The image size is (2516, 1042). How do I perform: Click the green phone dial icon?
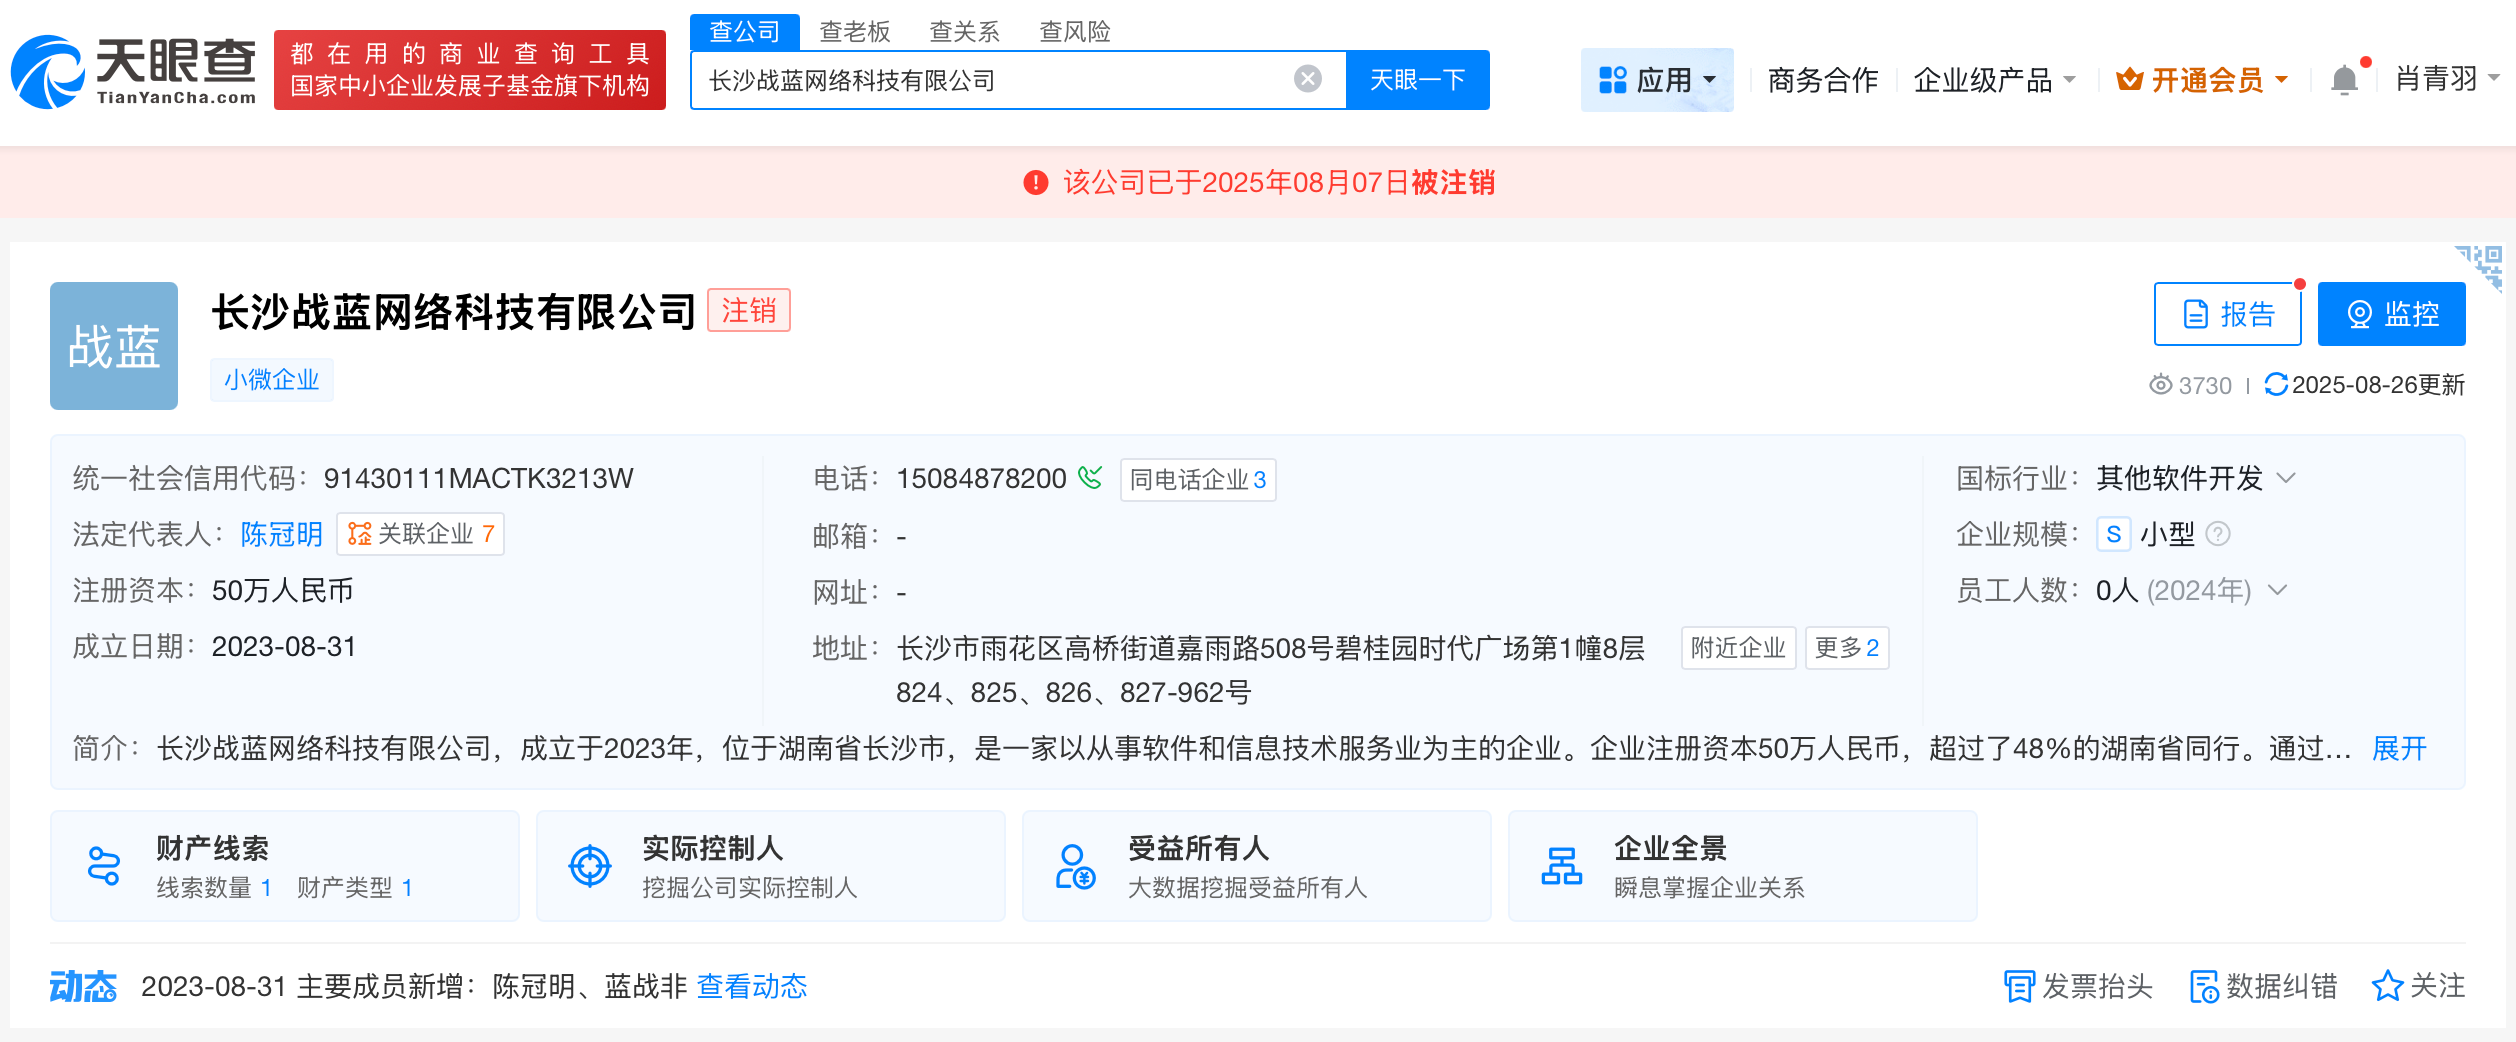coord(1091,479)
